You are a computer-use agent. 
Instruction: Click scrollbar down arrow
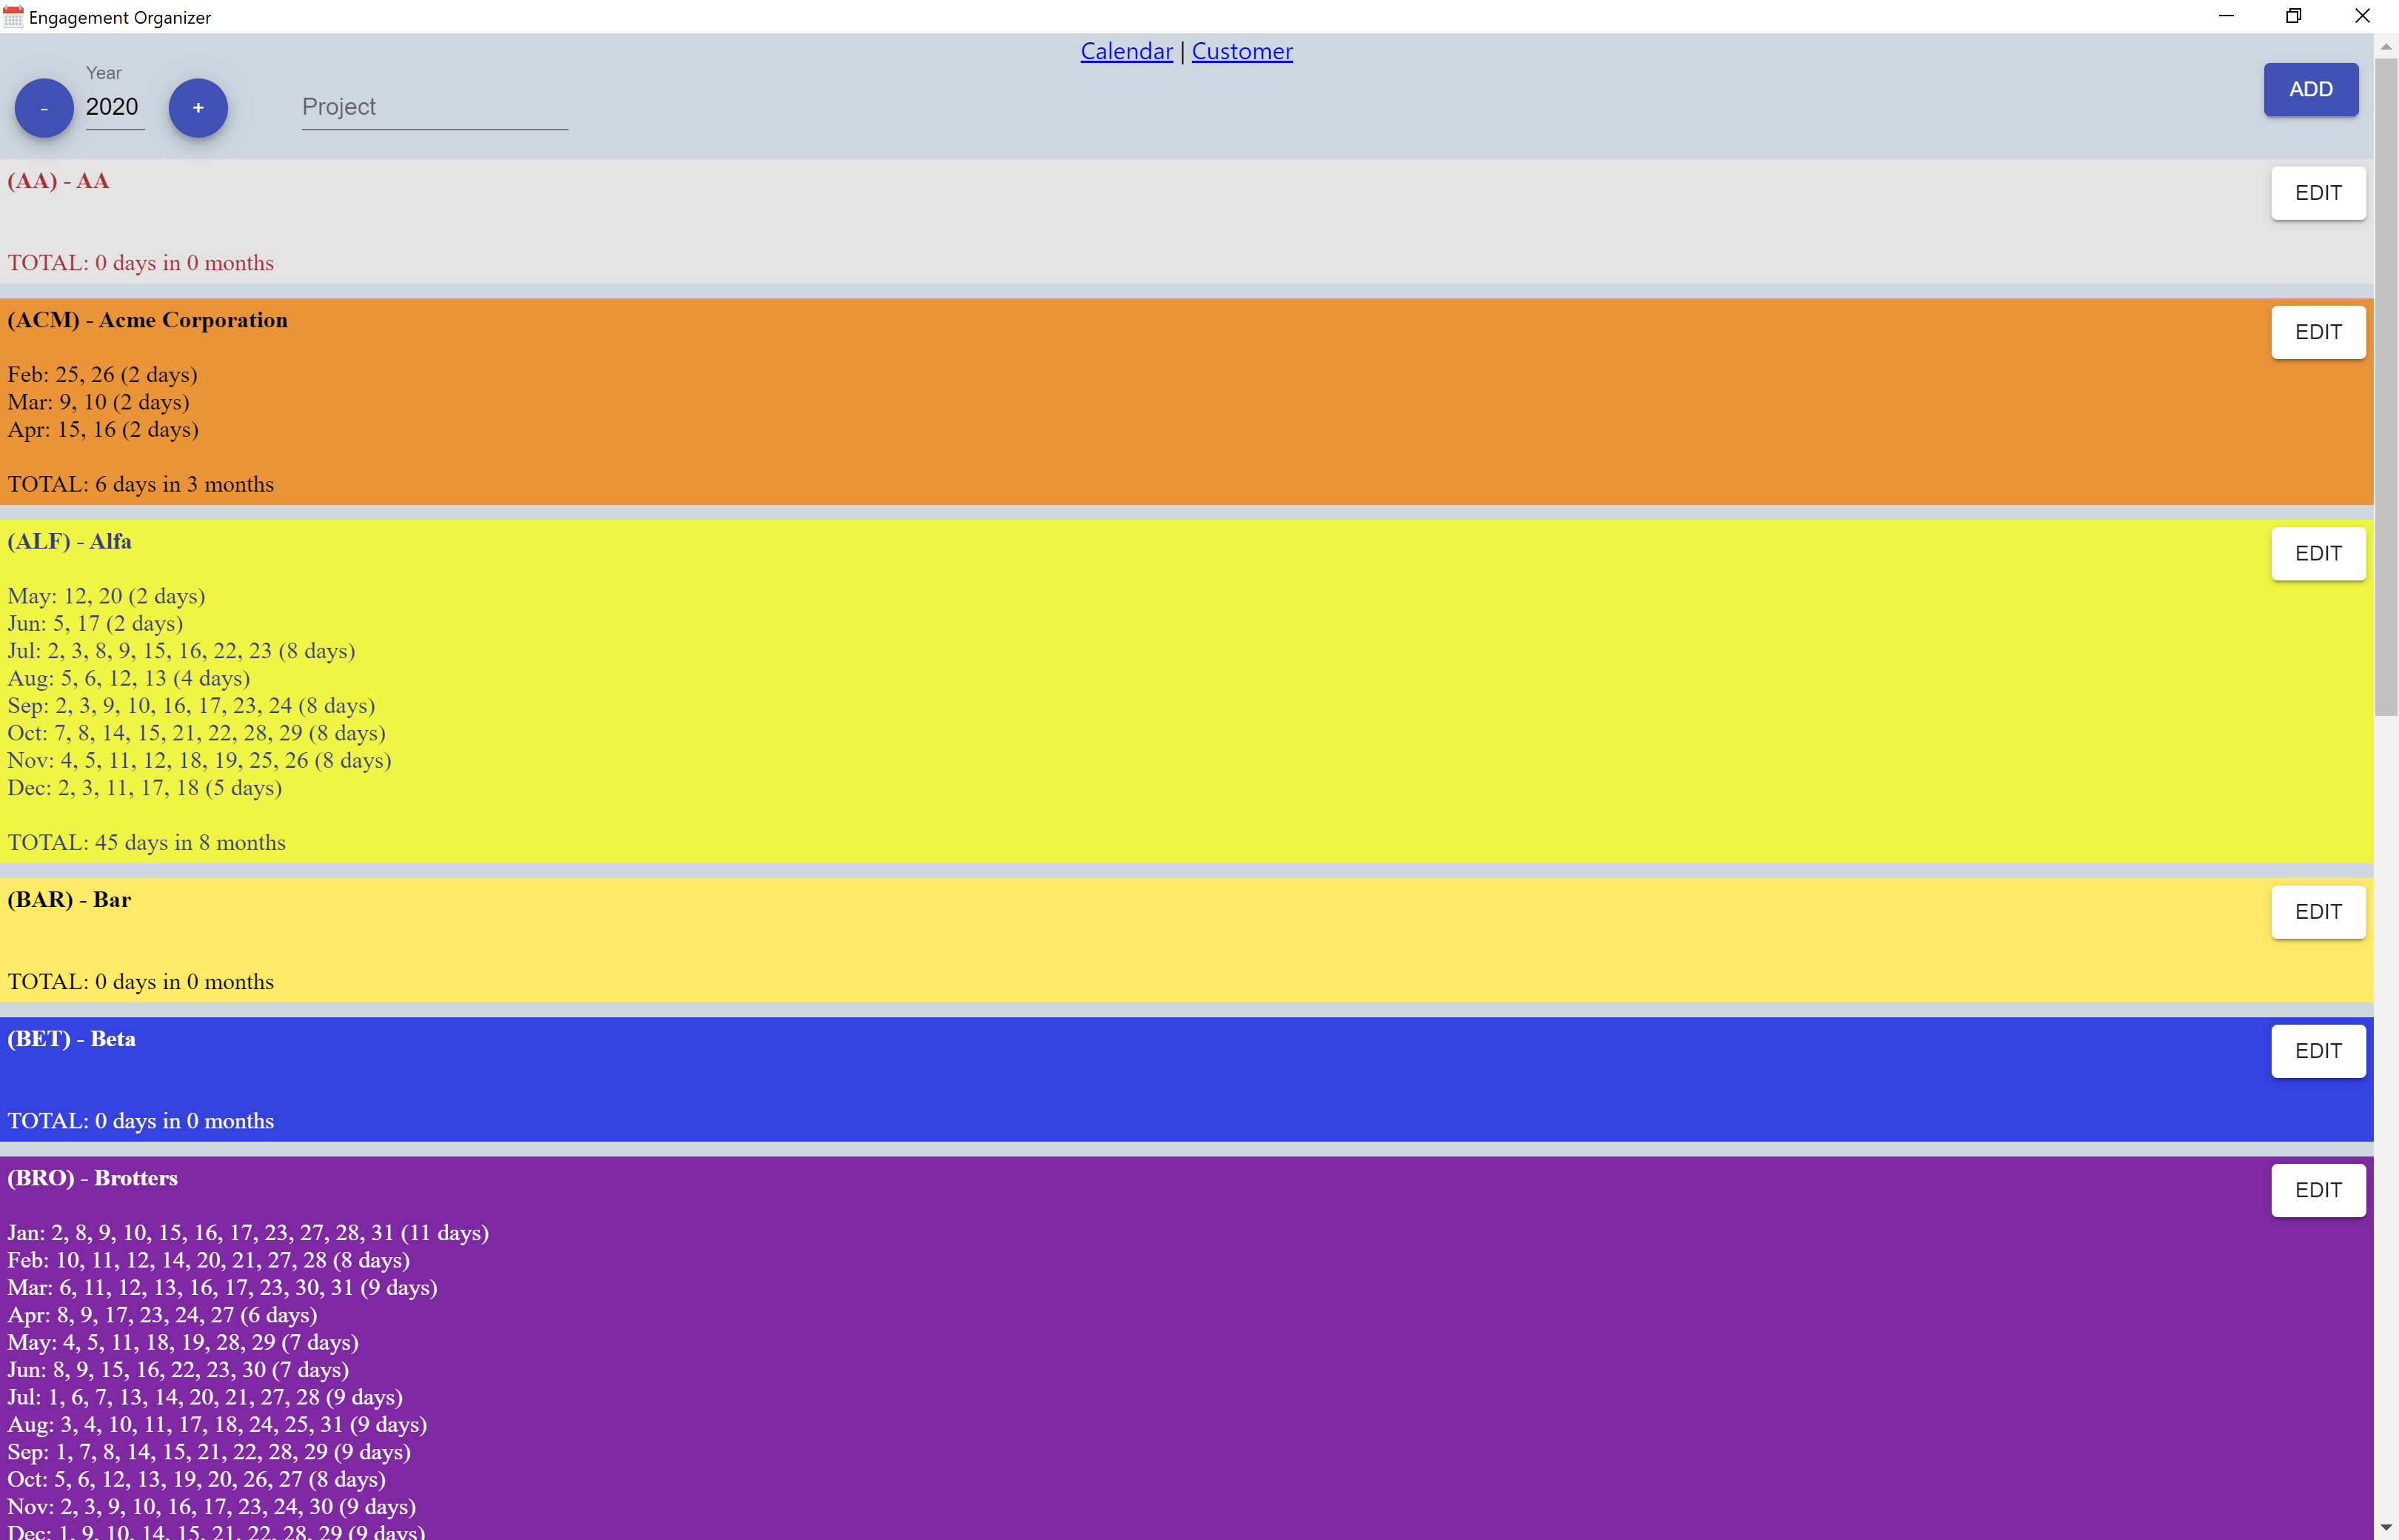coord(2386,1528)
